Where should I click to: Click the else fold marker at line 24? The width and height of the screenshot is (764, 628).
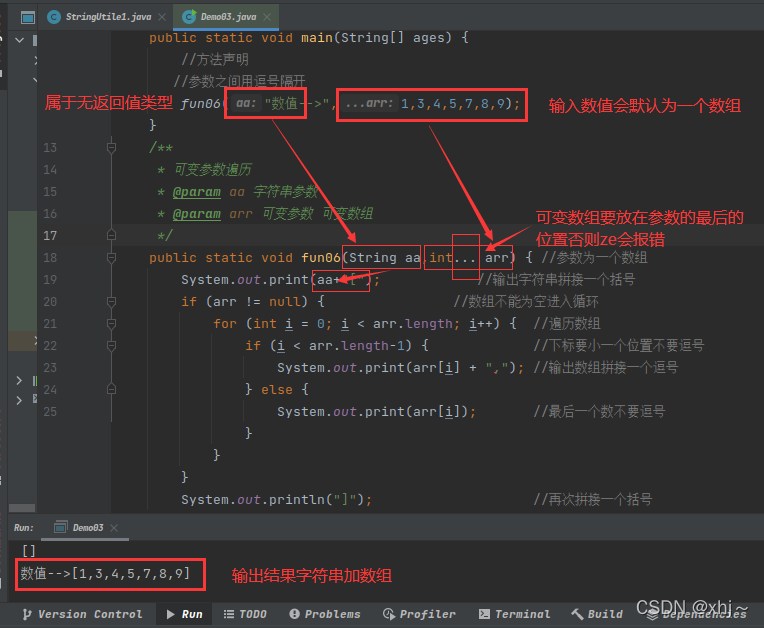(111, 389)
